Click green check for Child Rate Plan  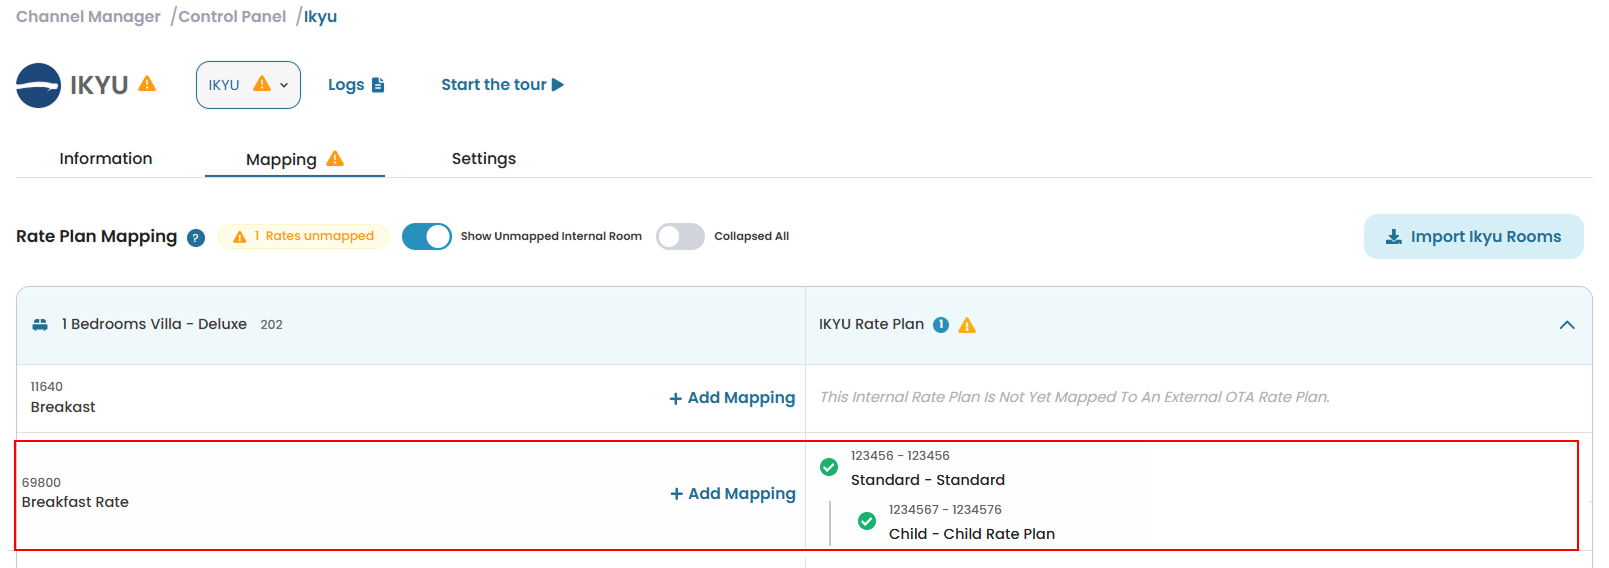click(867, 521)
